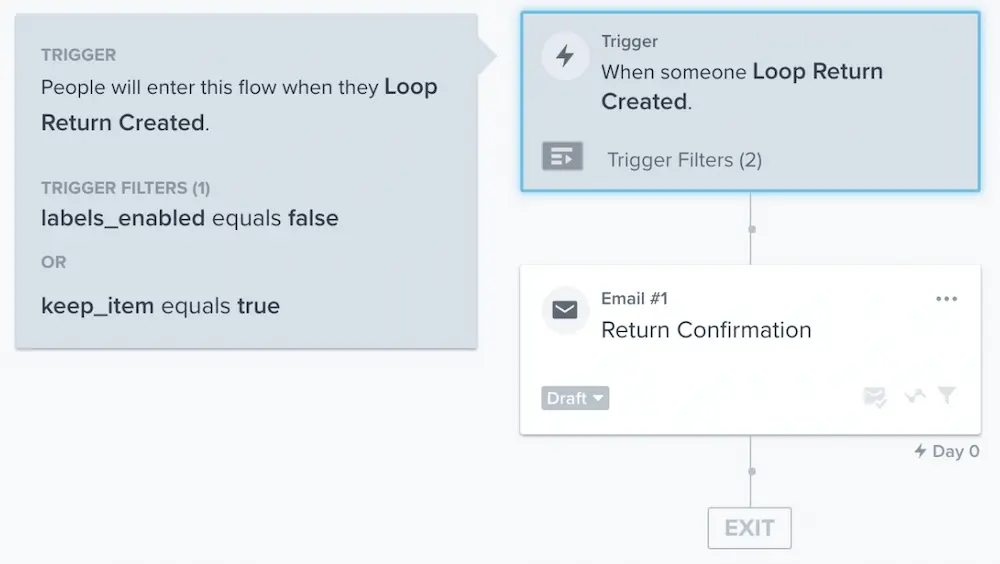This screenshot has height=564, width=1000.
Task: Select the Return Confirmation email title
Action: (x=706, y=330)
